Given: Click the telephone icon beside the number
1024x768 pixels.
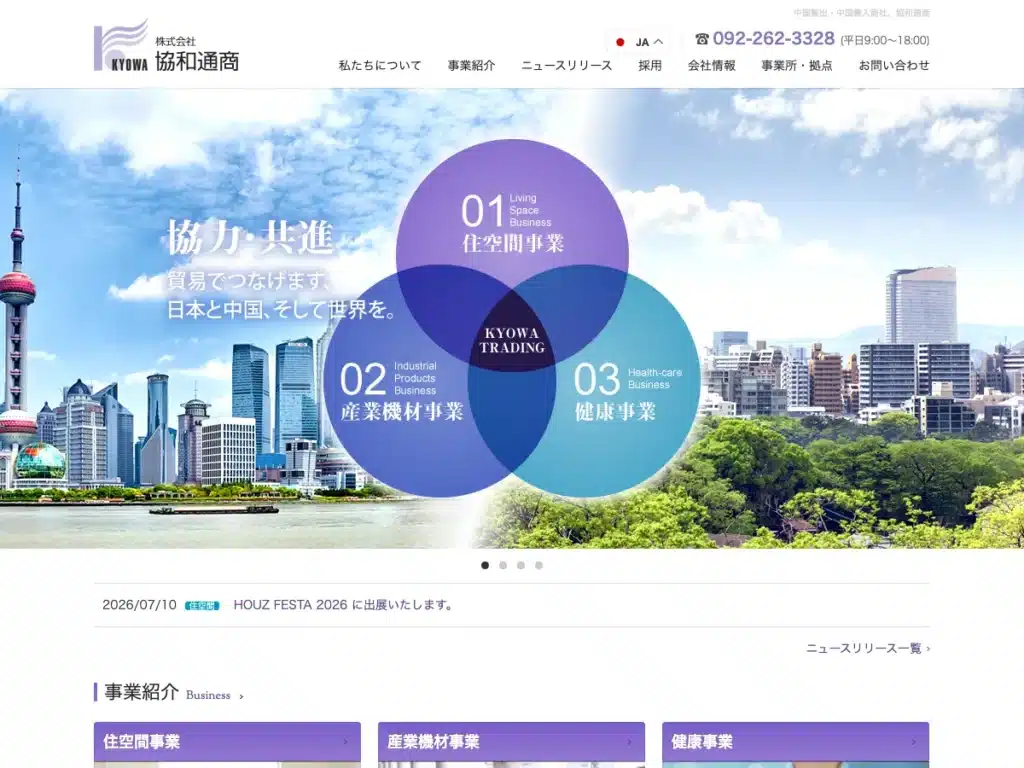Looking at the screenshot, I should click(702, 39).
